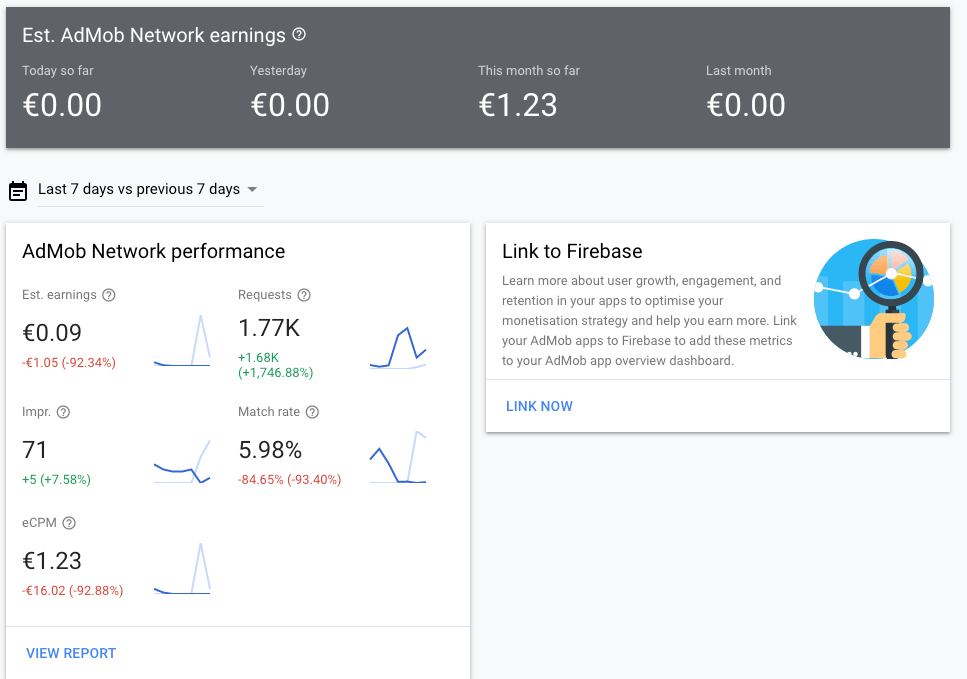Click help icon next to Est. earnings

click(109, 295)
